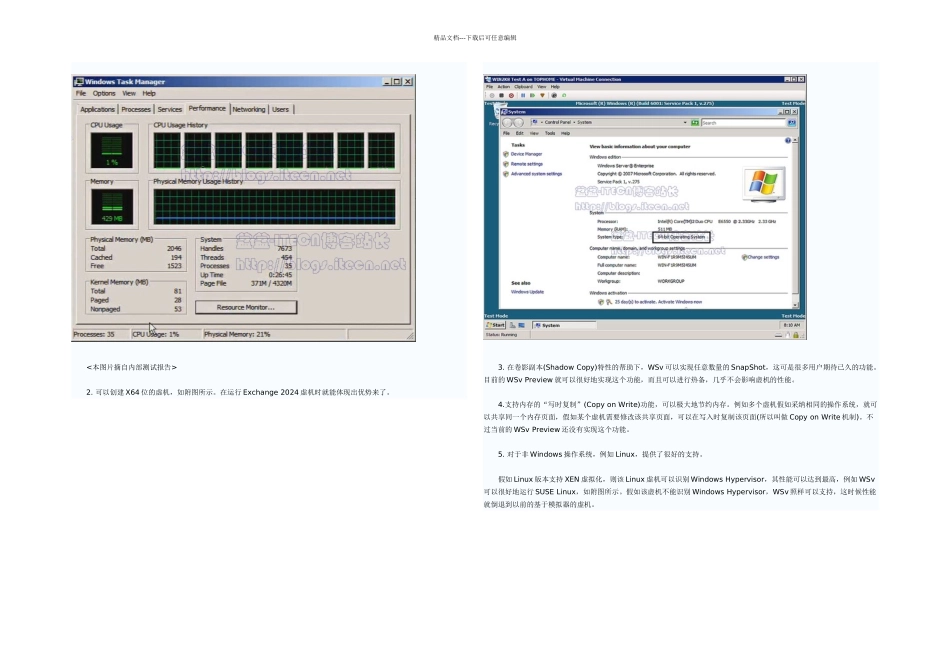The width and height of the screenshot is (950, 672).
Task: Click the blue help question mark icon
Action: coord(788,140)
